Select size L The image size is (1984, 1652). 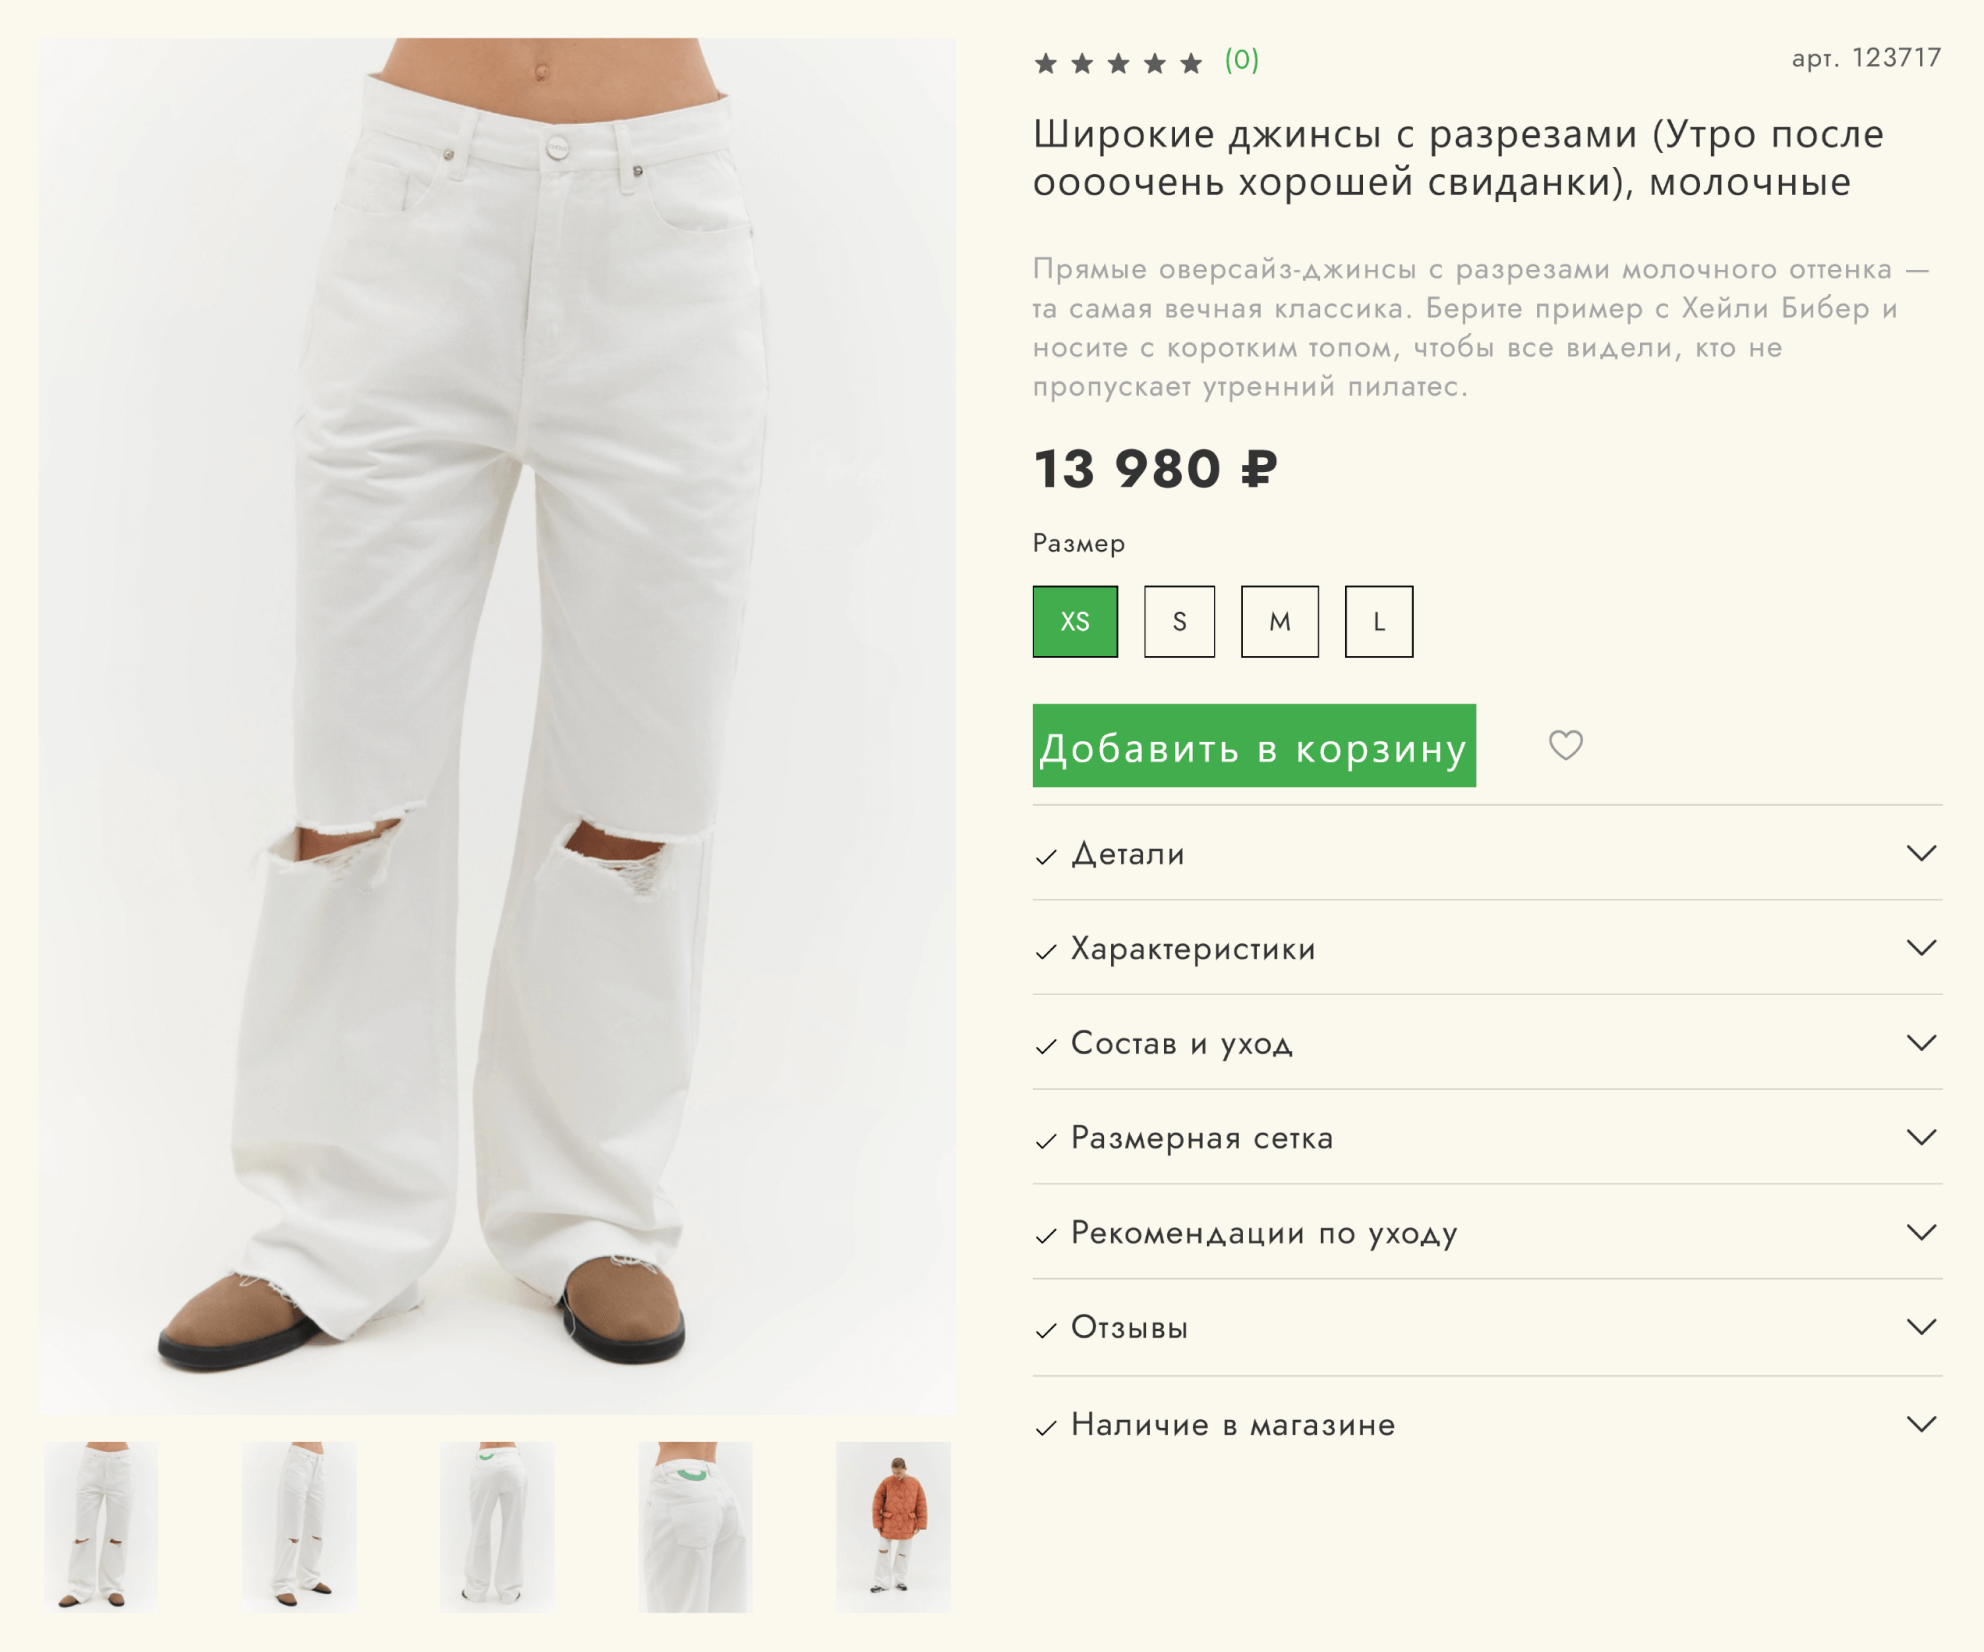[1378, 622]
